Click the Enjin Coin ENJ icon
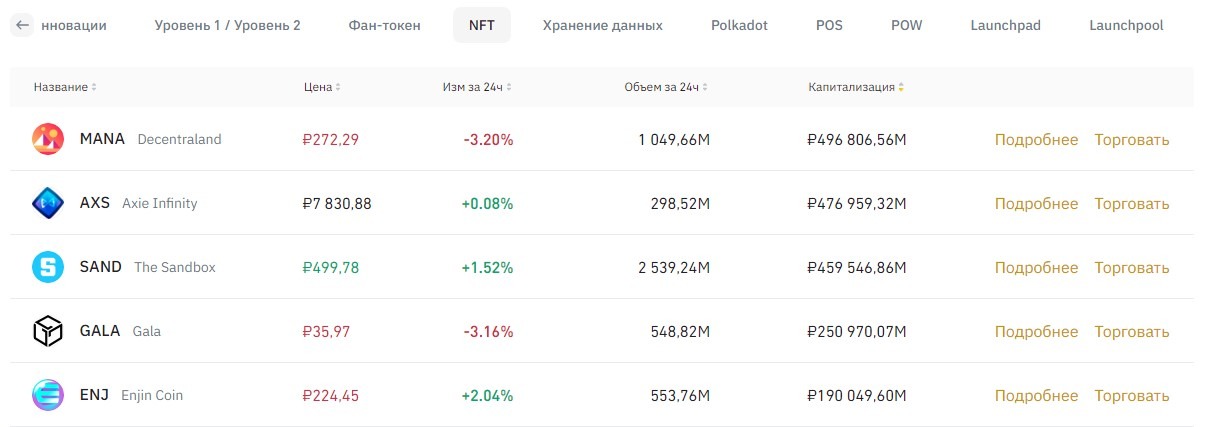1232x427 pixels. pos(47,395)
